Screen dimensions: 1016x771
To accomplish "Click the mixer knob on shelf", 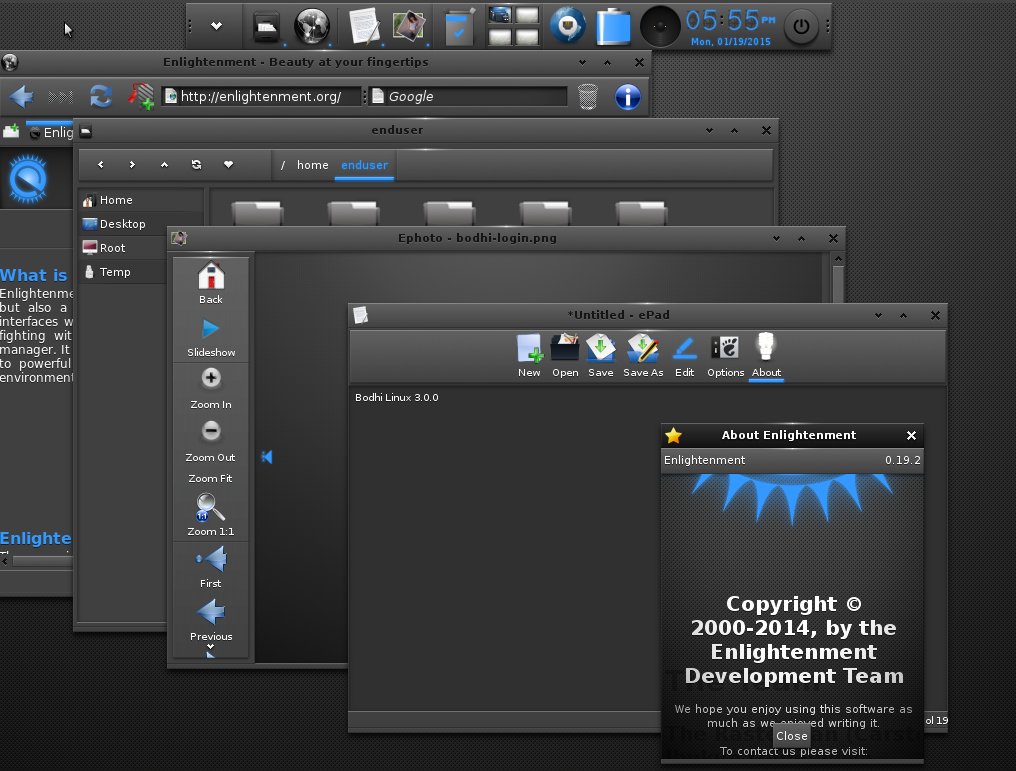I will [660, 27].
